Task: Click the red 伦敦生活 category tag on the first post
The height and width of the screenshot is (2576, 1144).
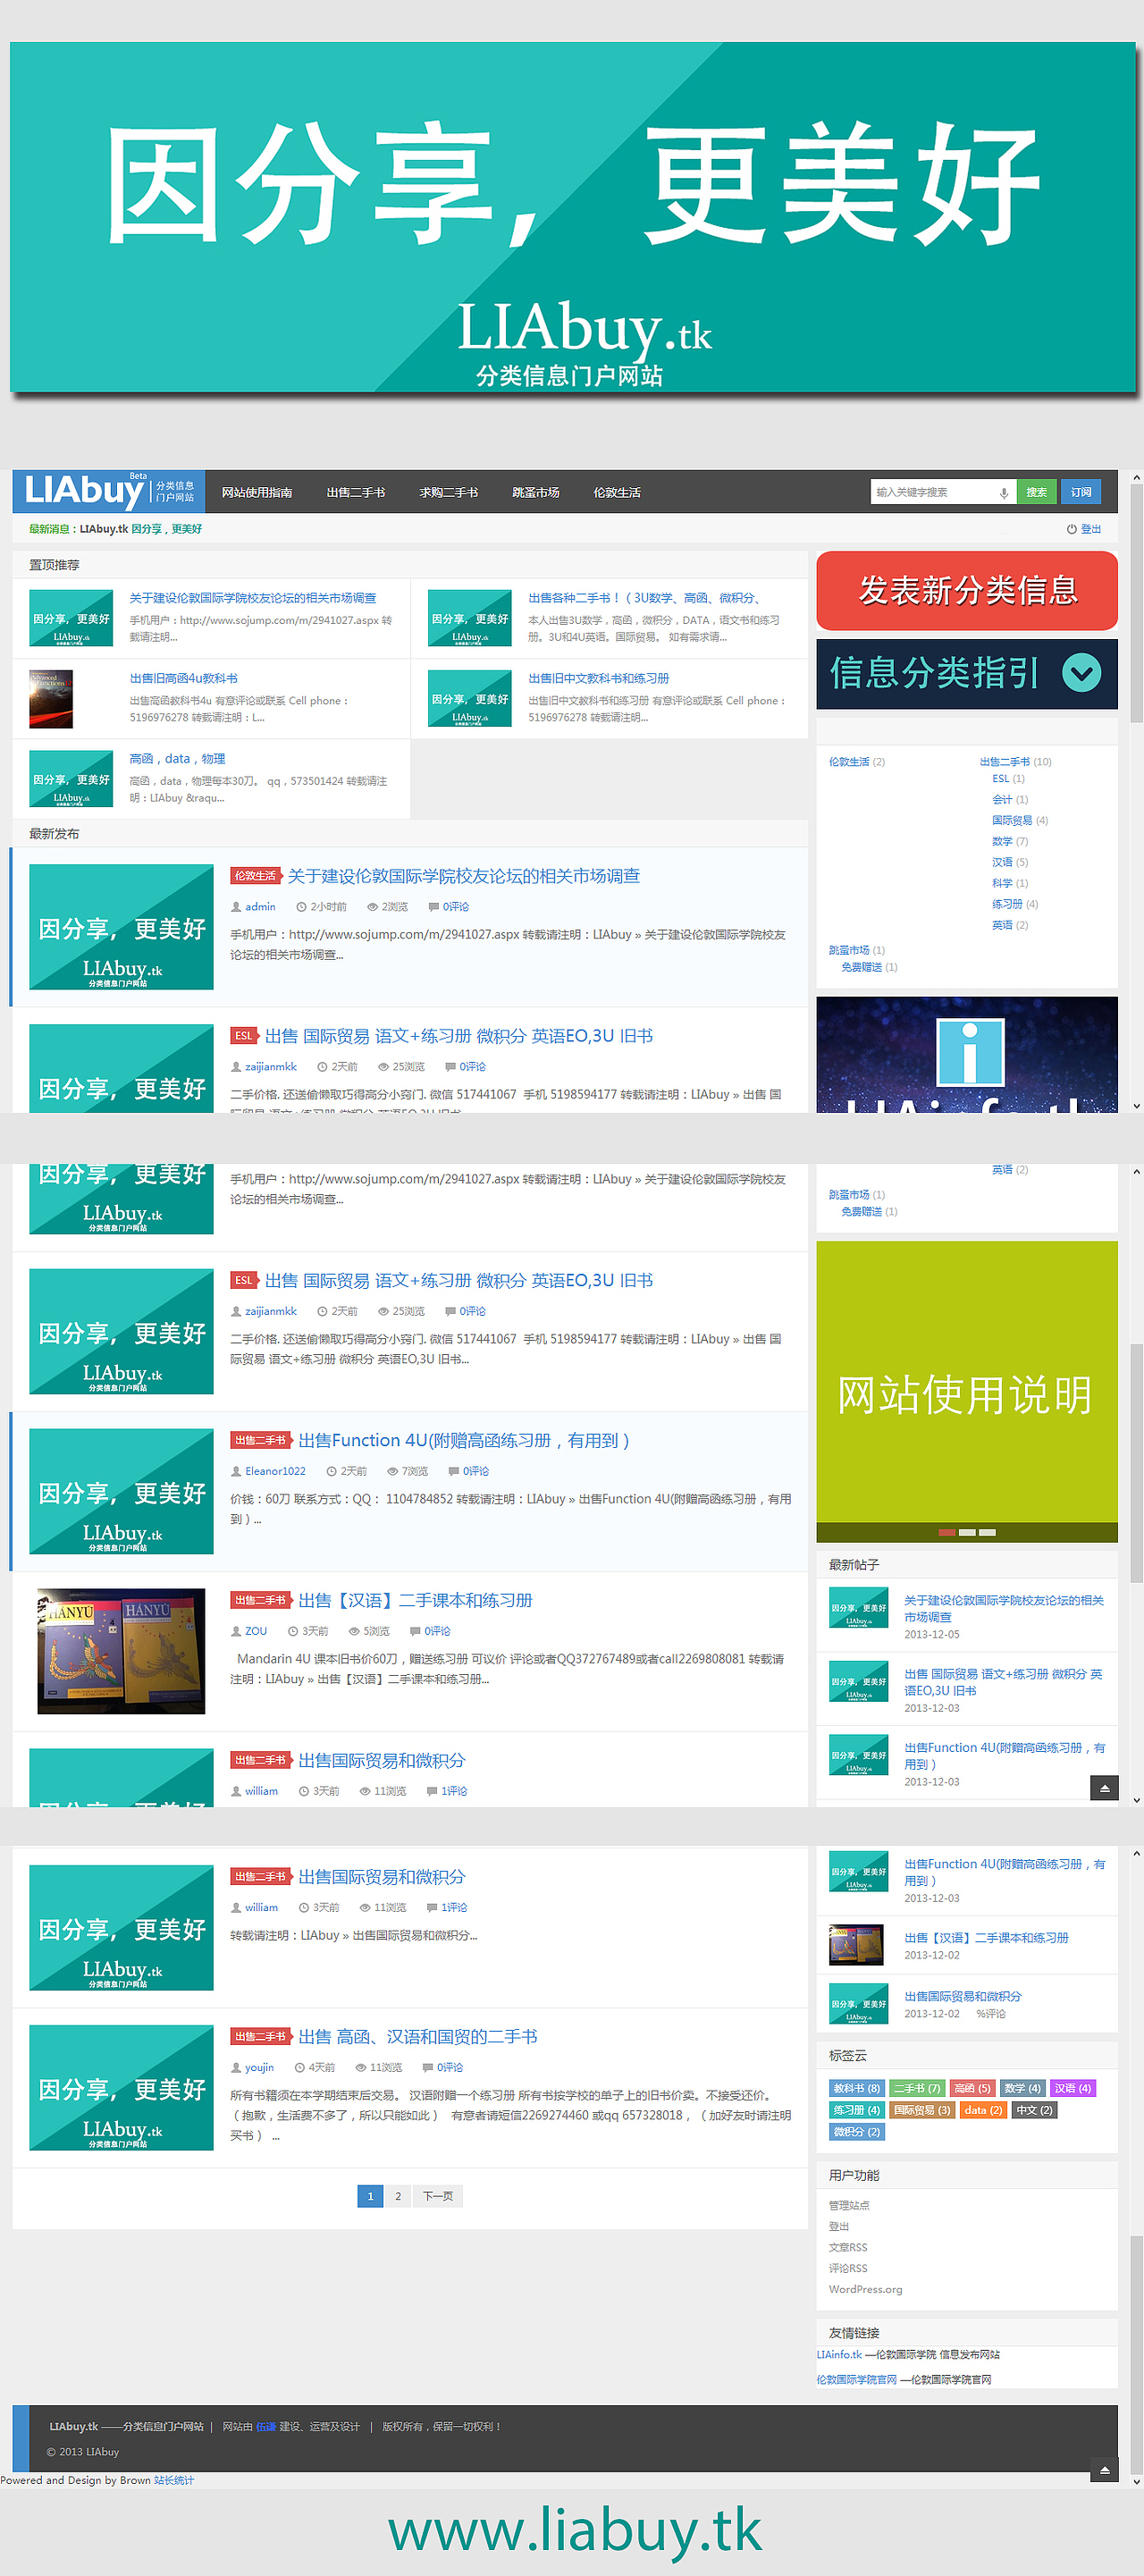Action: (255, 876)
